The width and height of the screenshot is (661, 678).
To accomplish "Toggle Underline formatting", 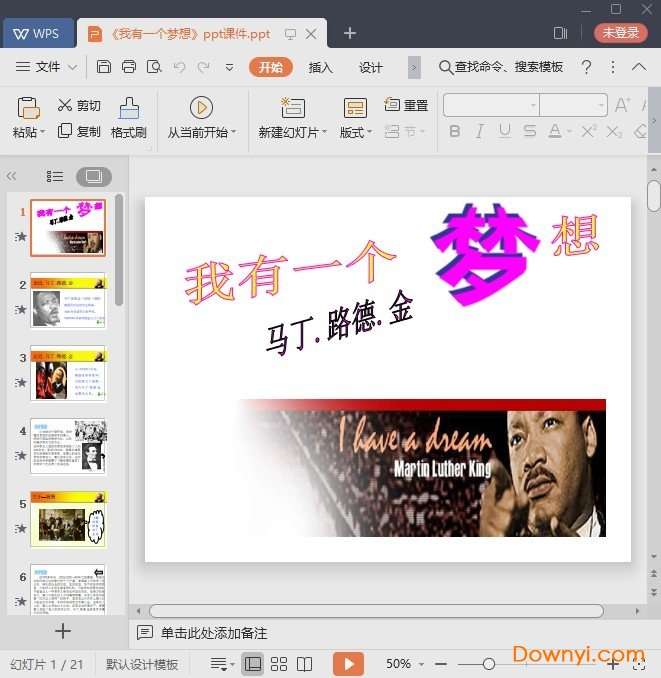I will (505, 131).
